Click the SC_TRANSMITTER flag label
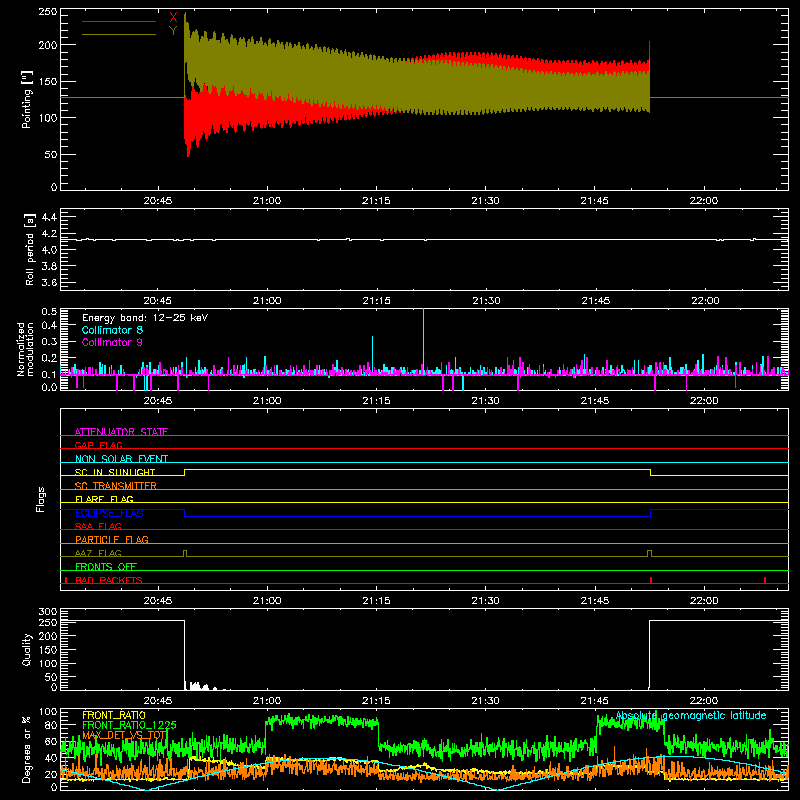Image resolution: width=800 pixels, height=800 pixels. pyautogui.click(x=116, y=486)
